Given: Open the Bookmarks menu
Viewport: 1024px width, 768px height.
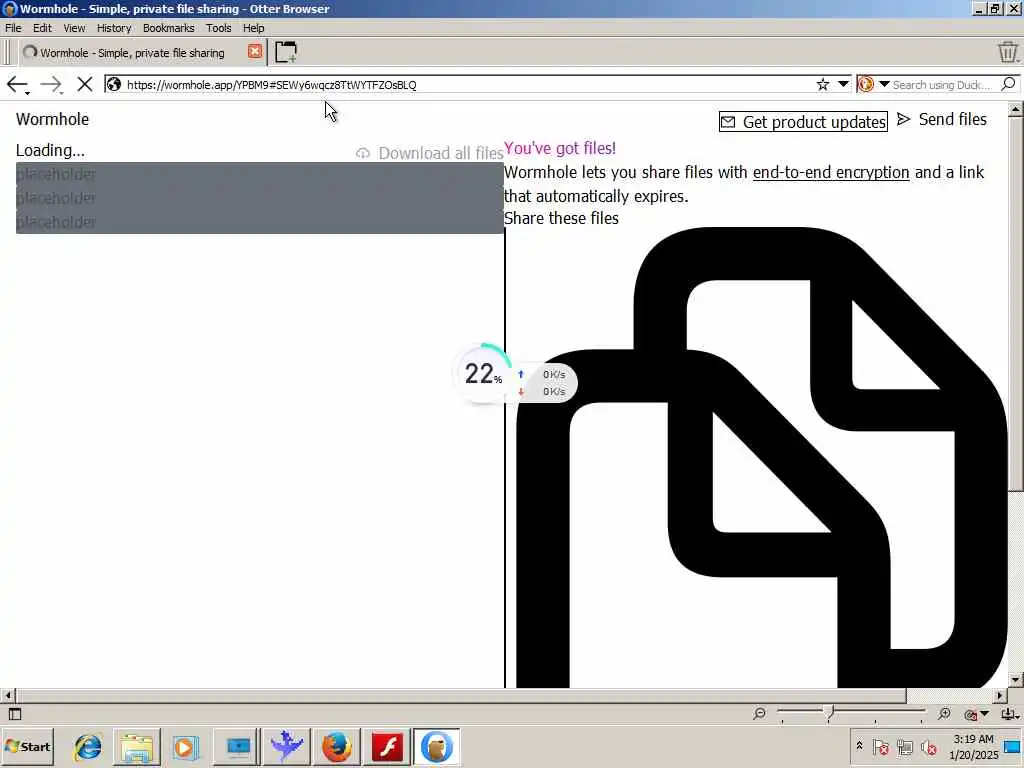Looking at the screenshot, I should (168, 28).
